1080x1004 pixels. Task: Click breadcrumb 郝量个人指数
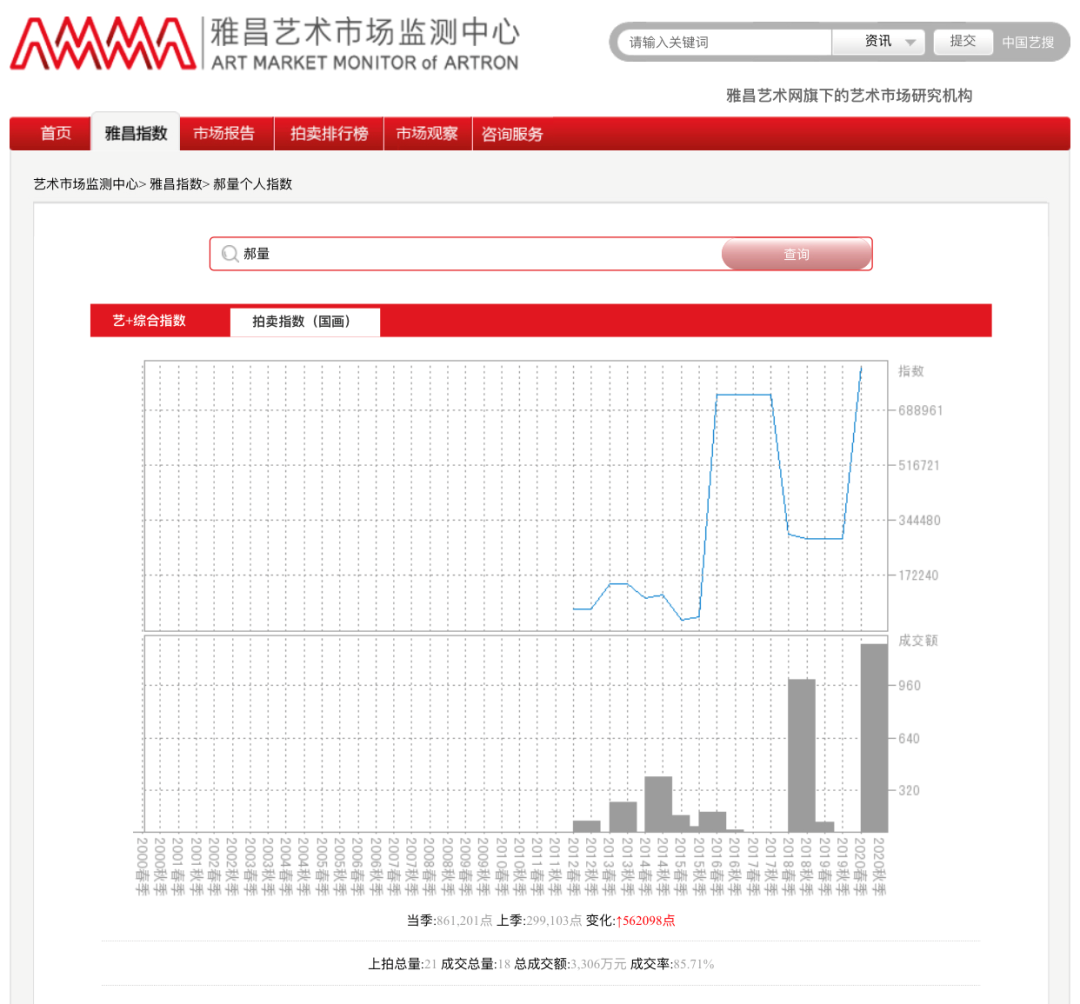[x=253, y=184]
